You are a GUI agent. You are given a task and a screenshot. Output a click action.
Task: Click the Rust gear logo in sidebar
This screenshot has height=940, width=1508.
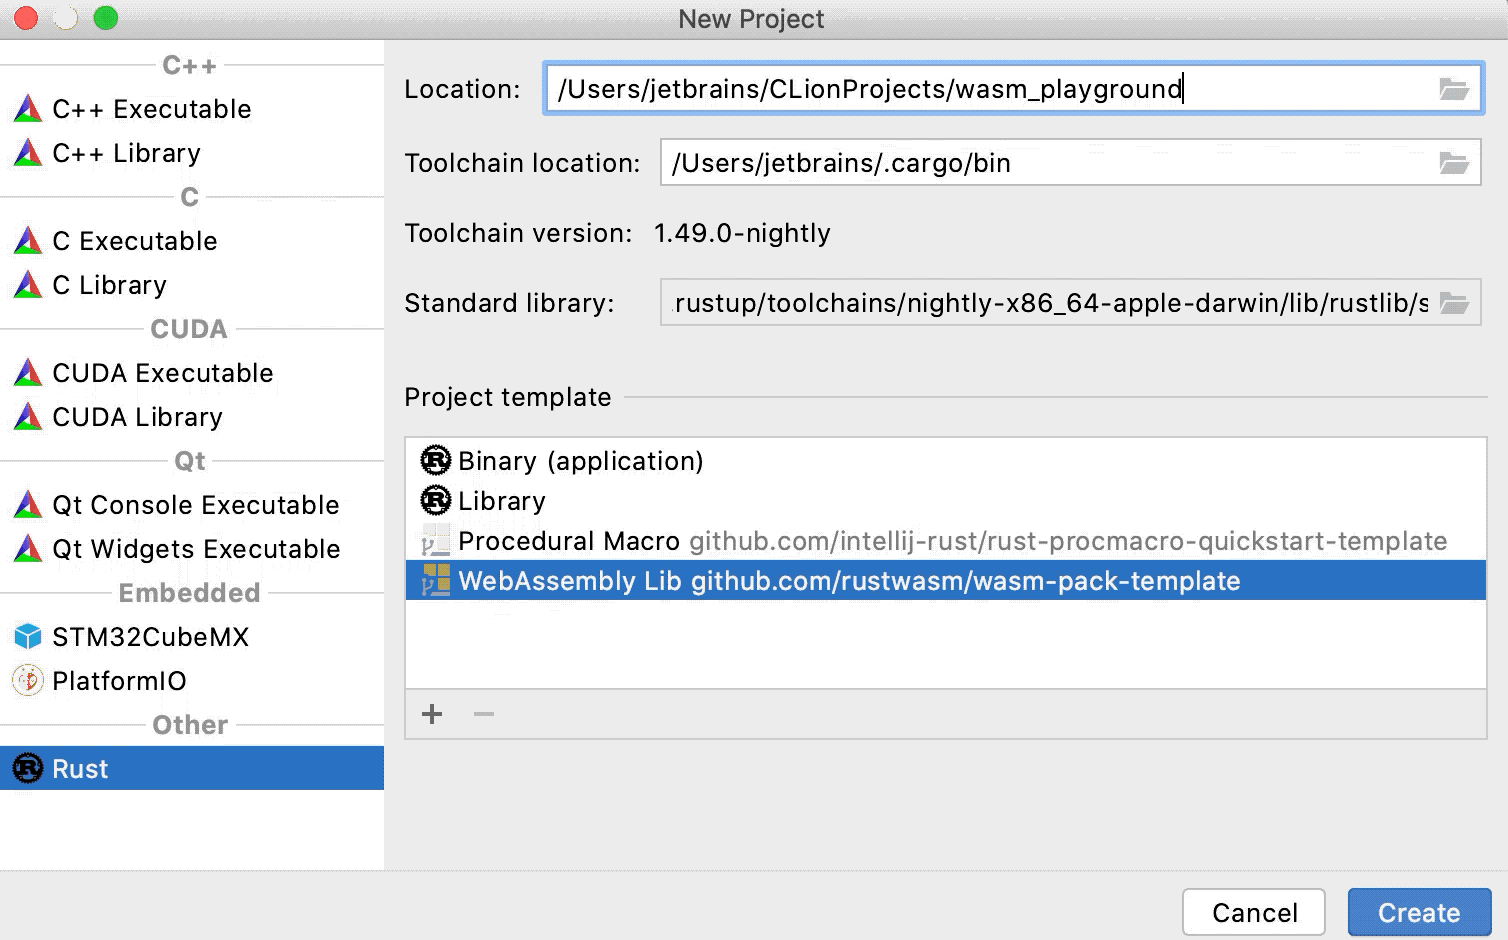tap(28, 768)
